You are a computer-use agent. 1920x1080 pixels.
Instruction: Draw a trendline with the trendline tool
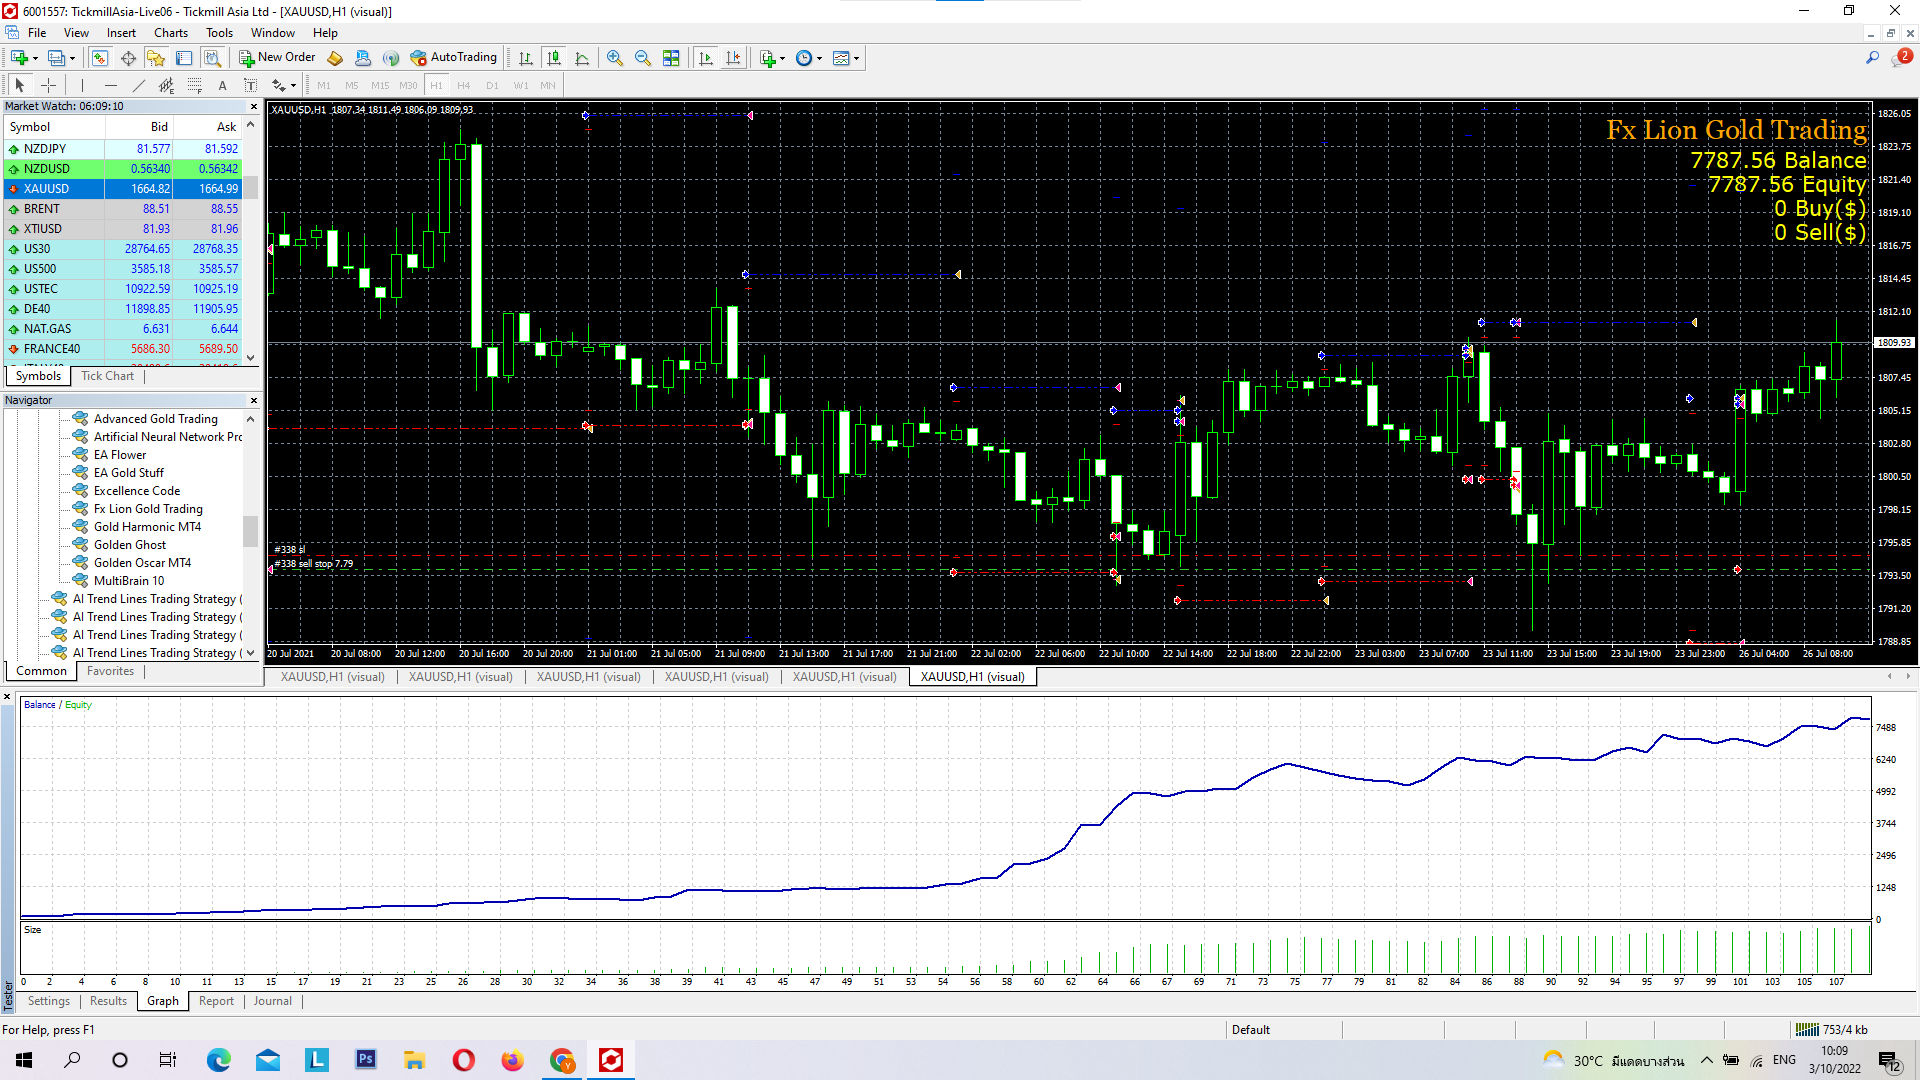click(x=139, y=85)
